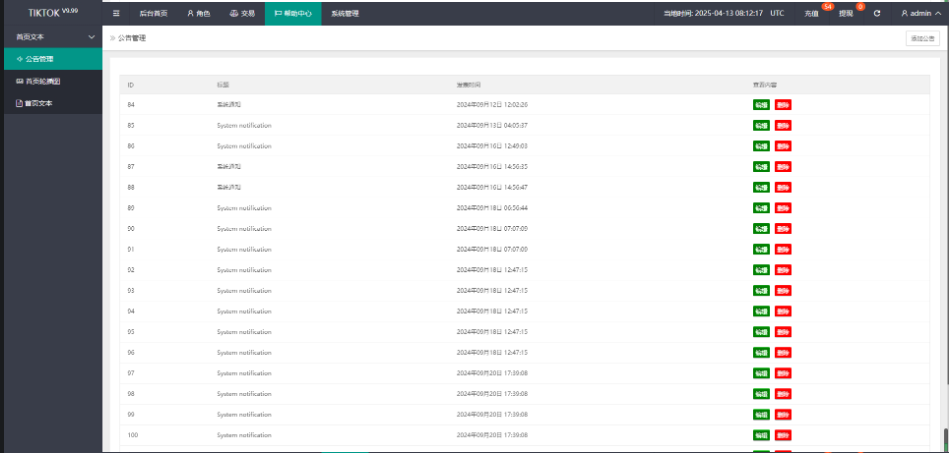The height and width of the screenshot is (453, 949).
Task: Delete announcement ID 95
Action: (783, 332)
